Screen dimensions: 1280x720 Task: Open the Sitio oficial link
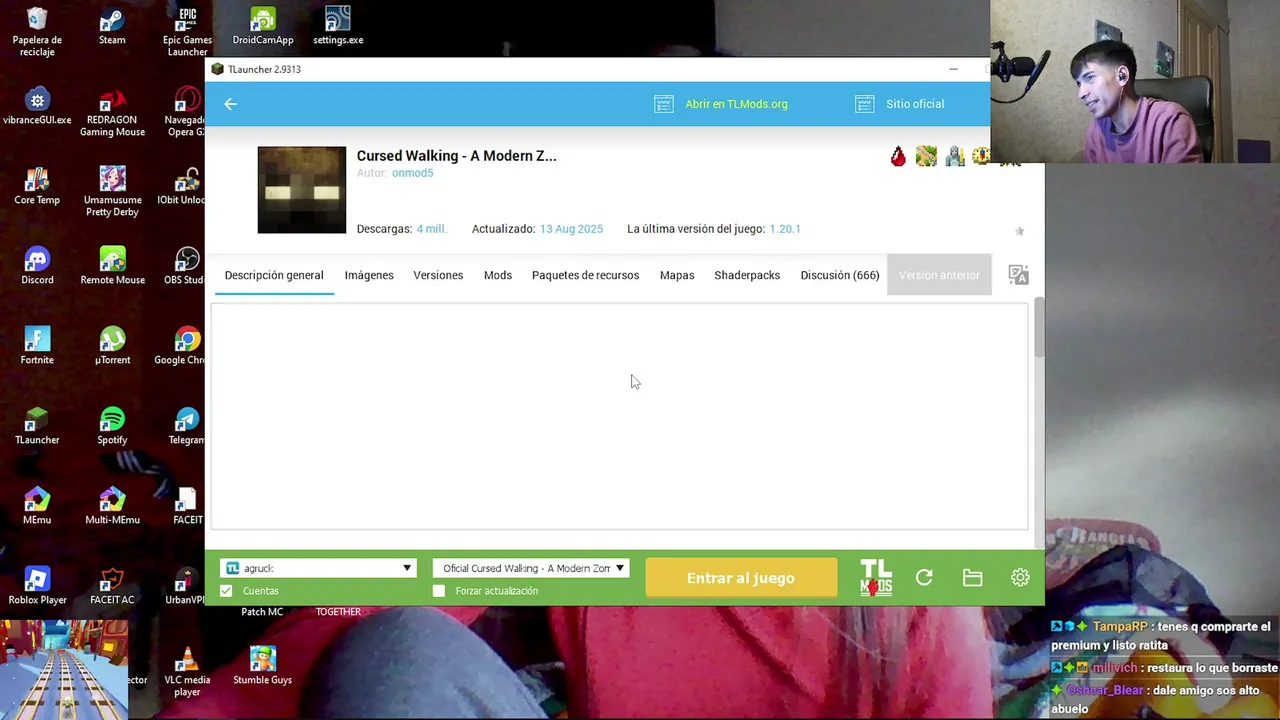point(900,104)
